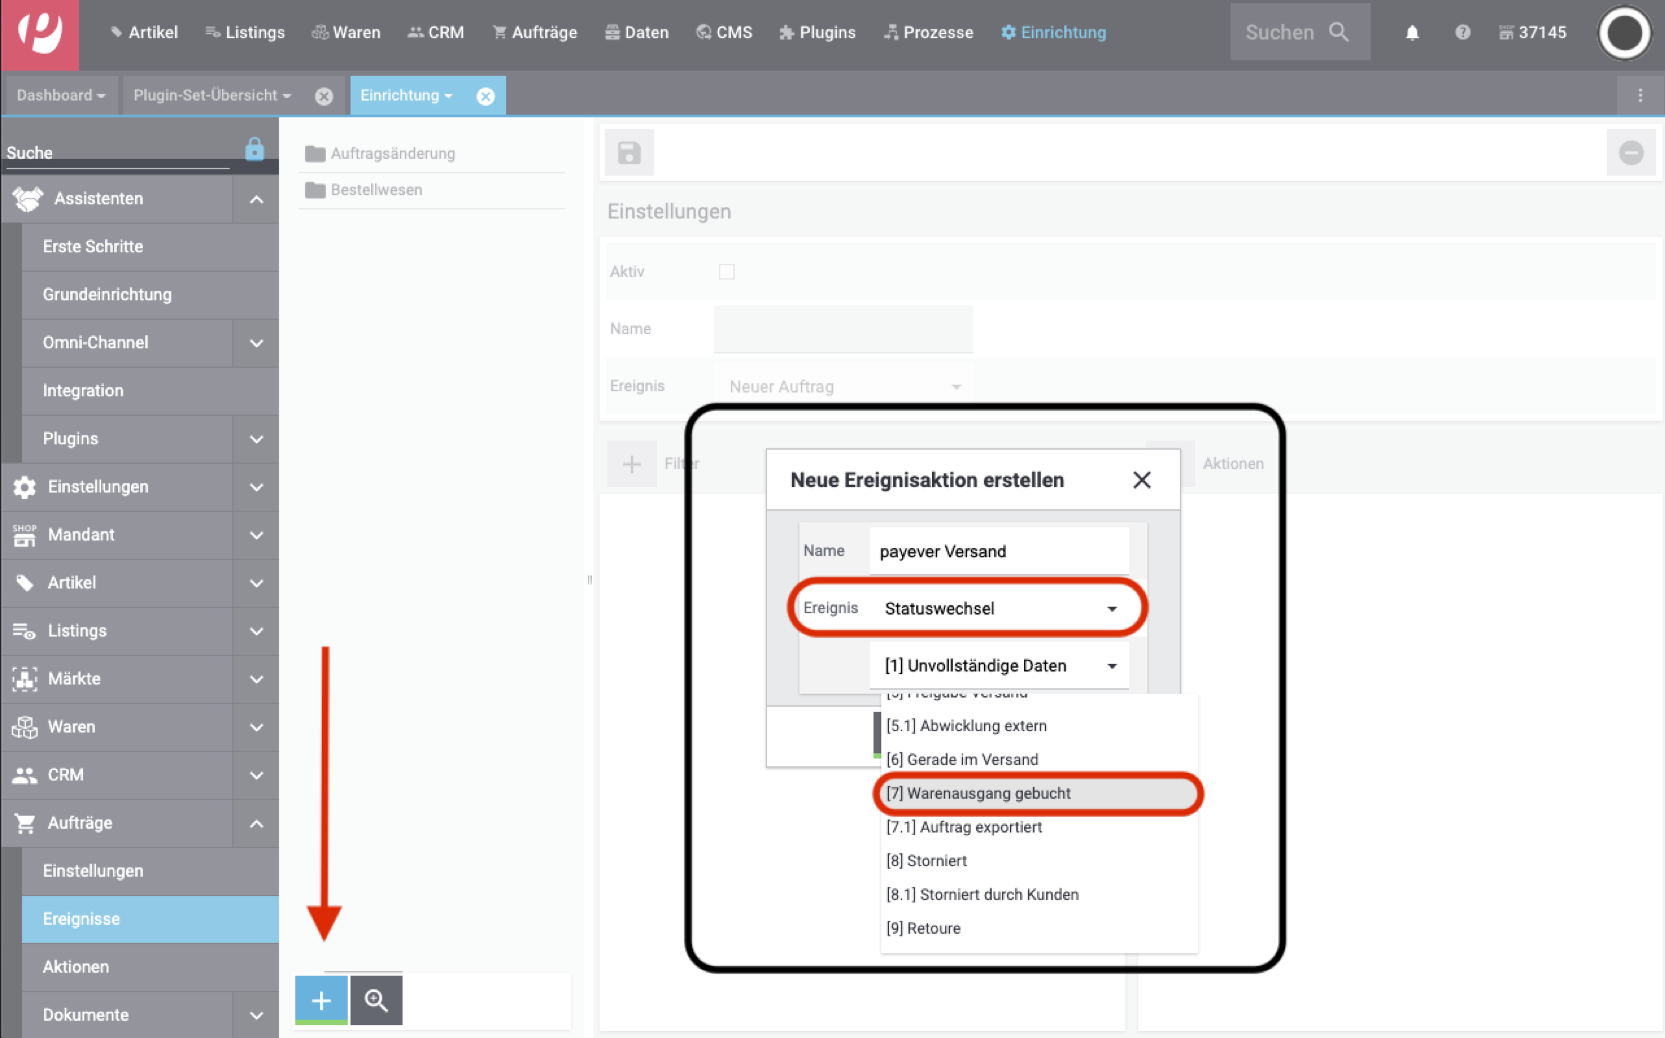Viewport: 1665px width, 1038px height.
Task: Open the Daten top menu
Action: coord(637,32)
